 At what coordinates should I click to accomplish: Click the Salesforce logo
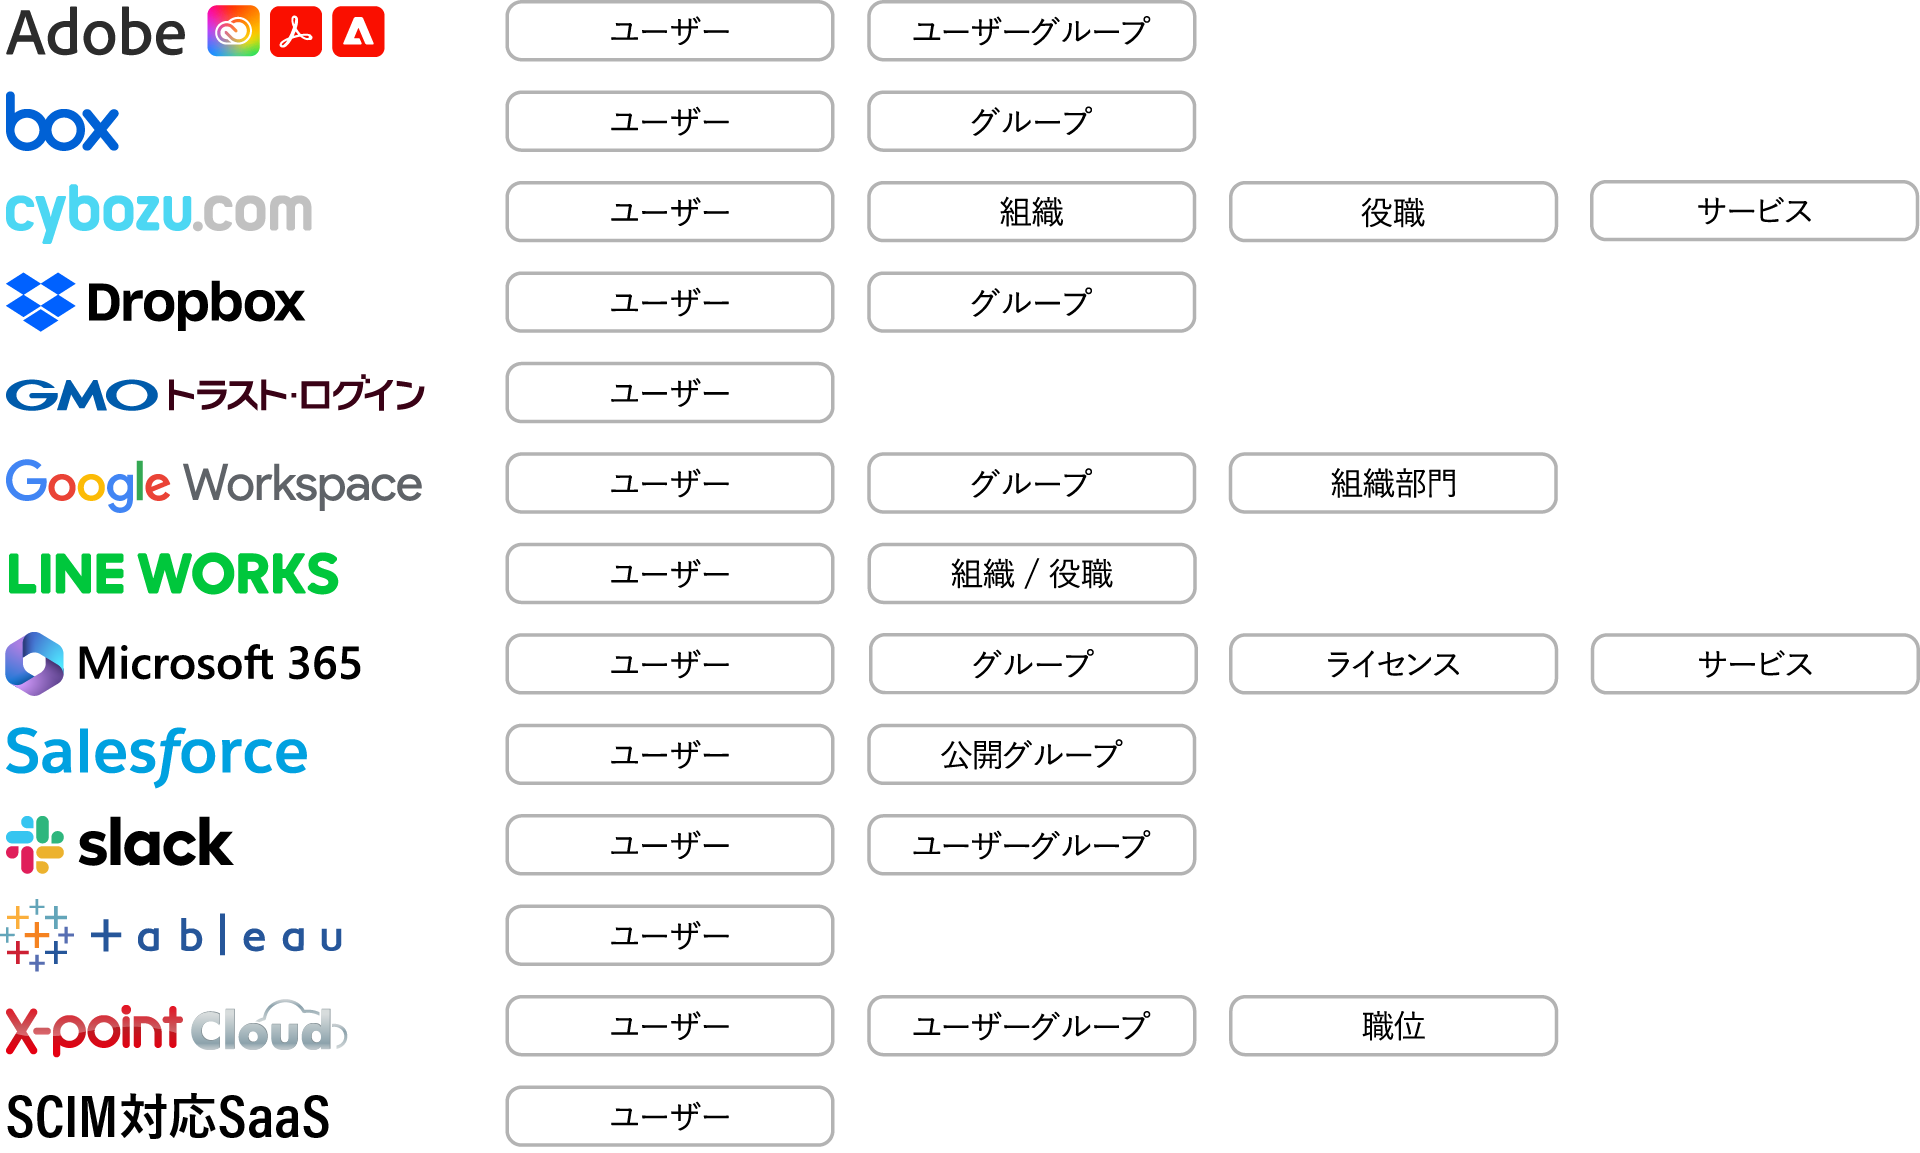click(157, 754)
